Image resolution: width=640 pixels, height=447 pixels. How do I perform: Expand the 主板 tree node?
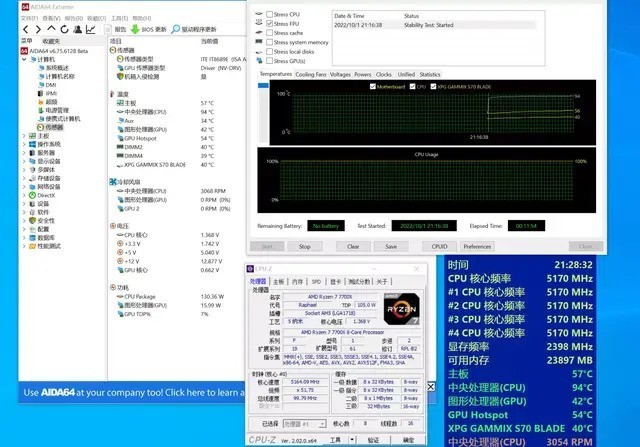[24, 136]
